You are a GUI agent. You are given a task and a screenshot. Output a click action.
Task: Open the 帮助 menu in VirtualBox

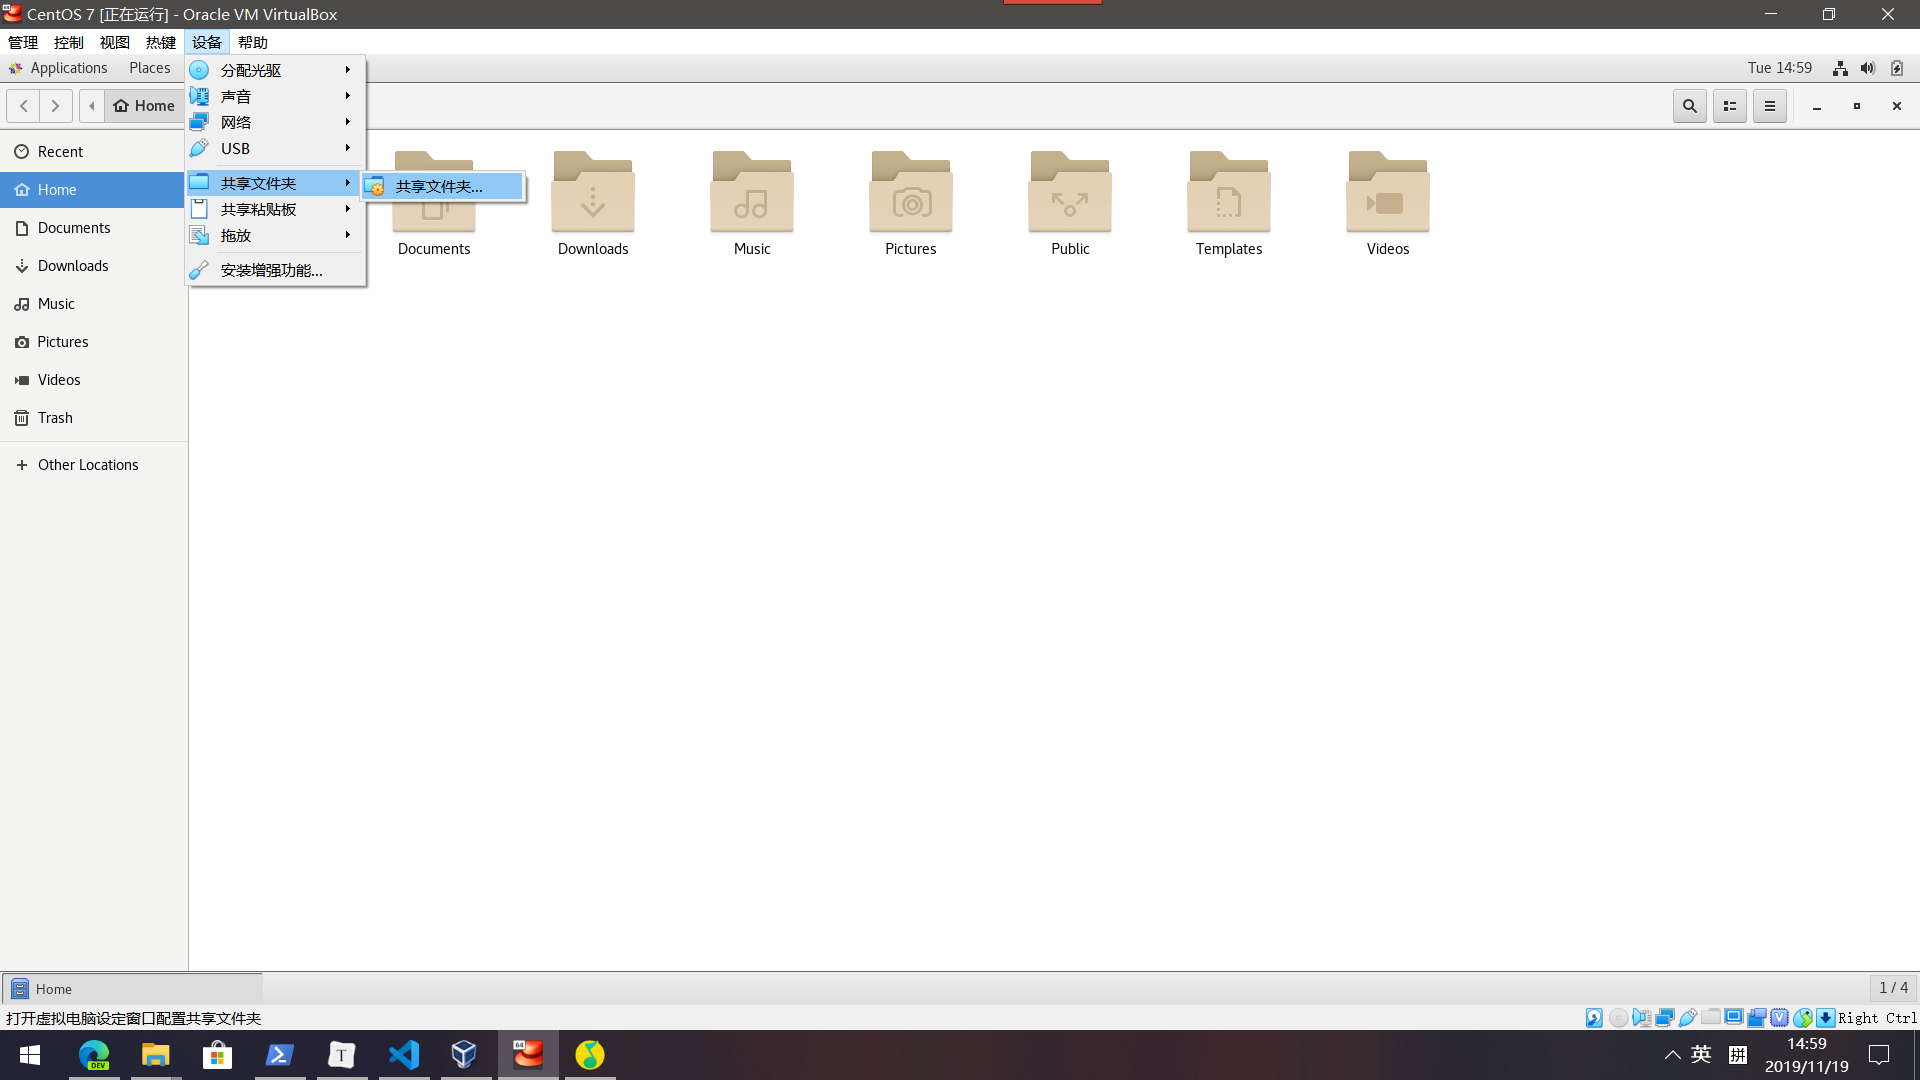point(252,42)
